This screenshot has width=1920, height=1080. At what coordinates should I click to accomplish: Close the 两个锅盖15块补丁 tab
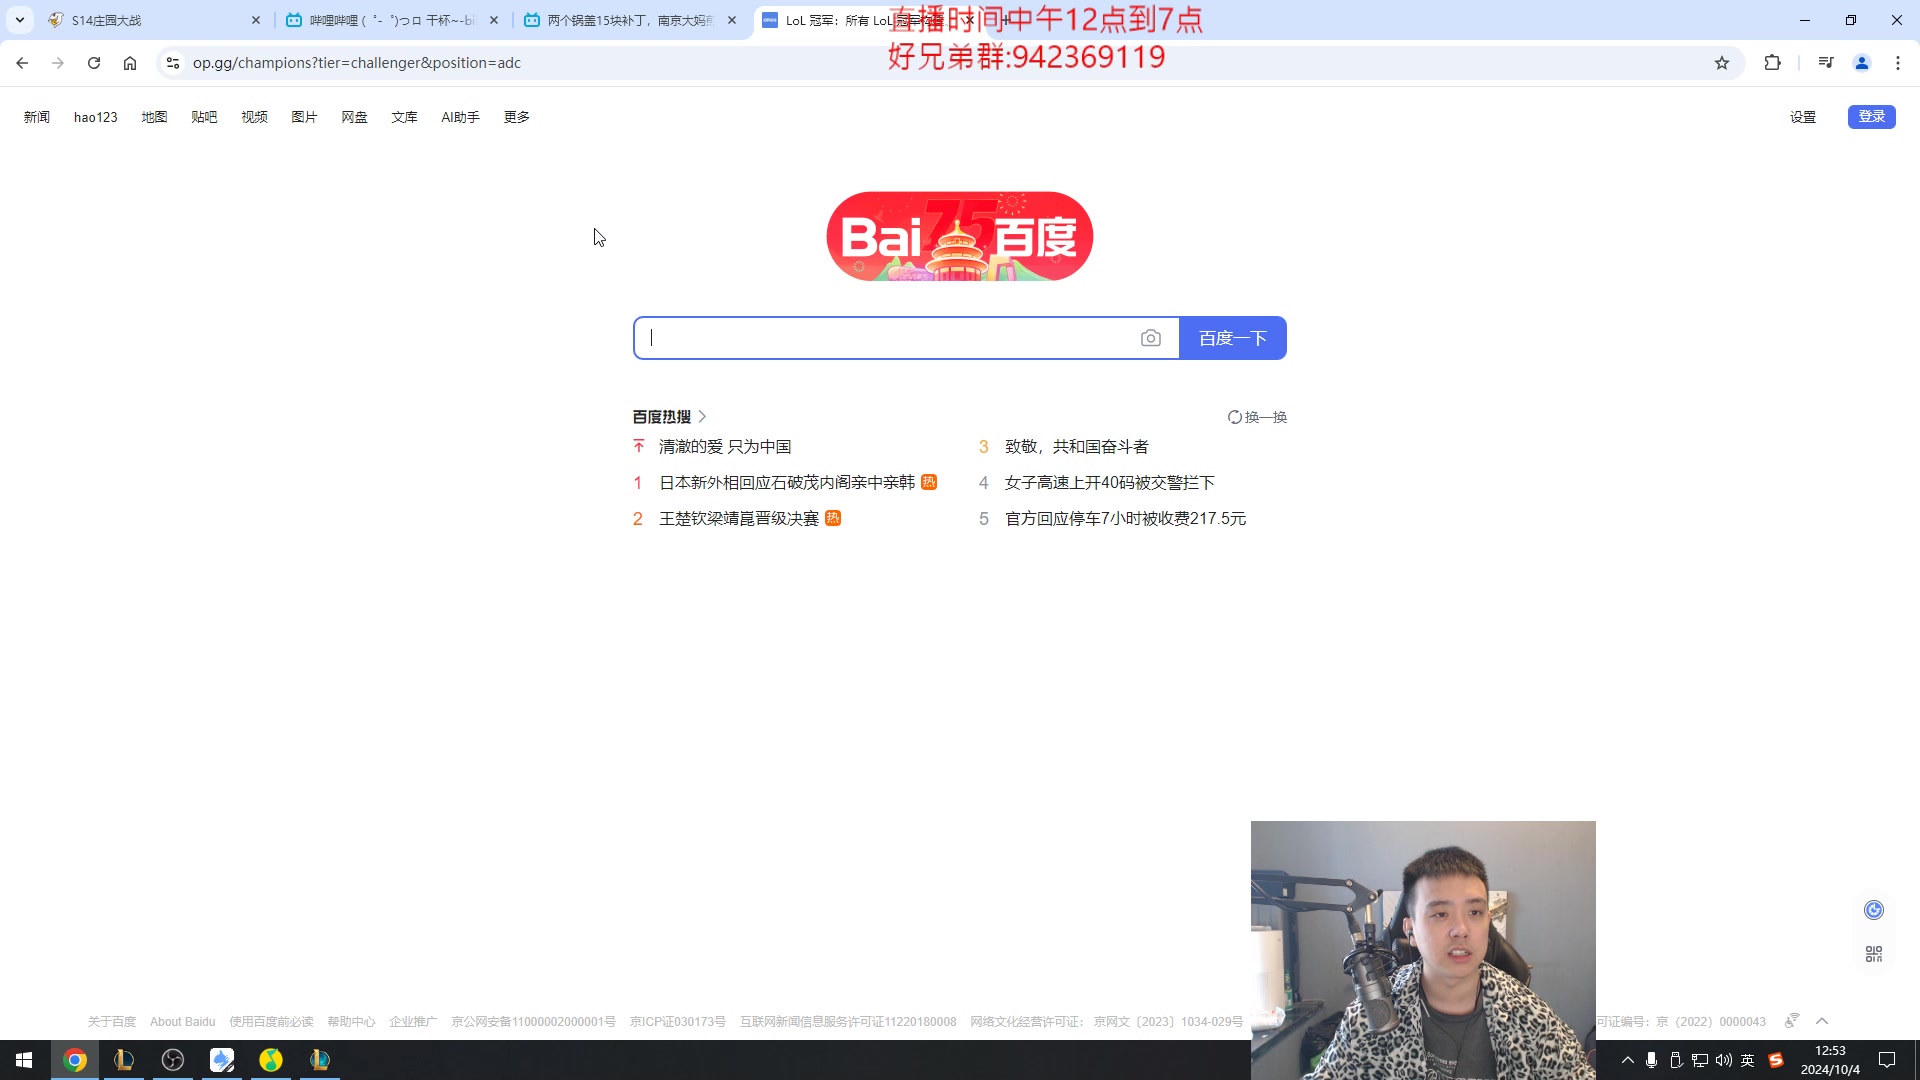click(732, 20)
